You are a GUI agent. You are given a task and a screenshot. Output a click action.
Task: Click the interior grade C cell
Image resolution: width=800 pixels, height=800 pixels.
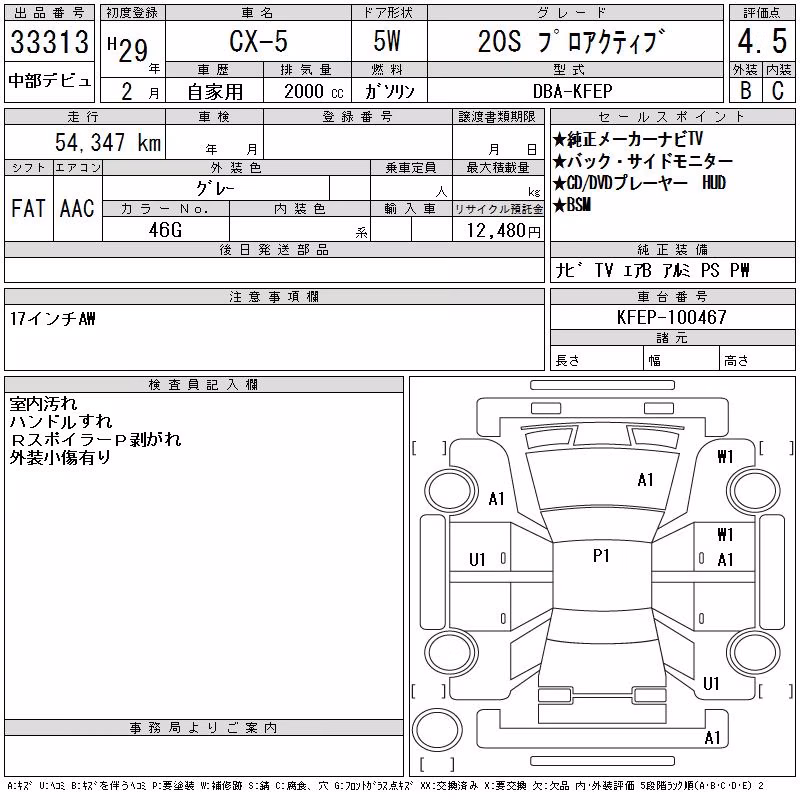point(778,90)
